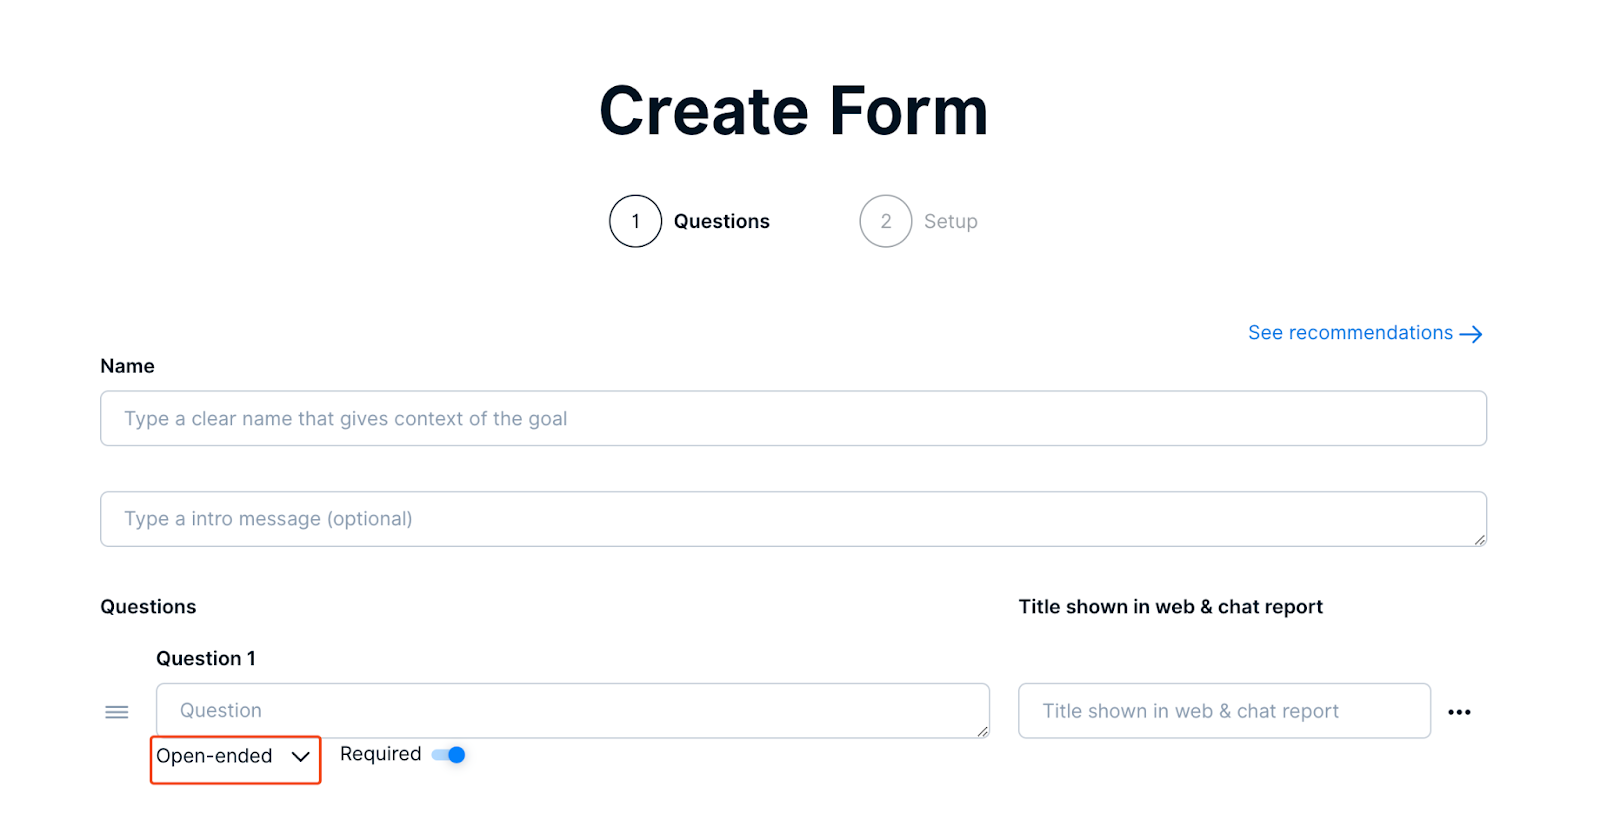Viewport: 1600px width, 830px height.
Task: Click the Title shown in web & chat report field
Action: 1222,711
